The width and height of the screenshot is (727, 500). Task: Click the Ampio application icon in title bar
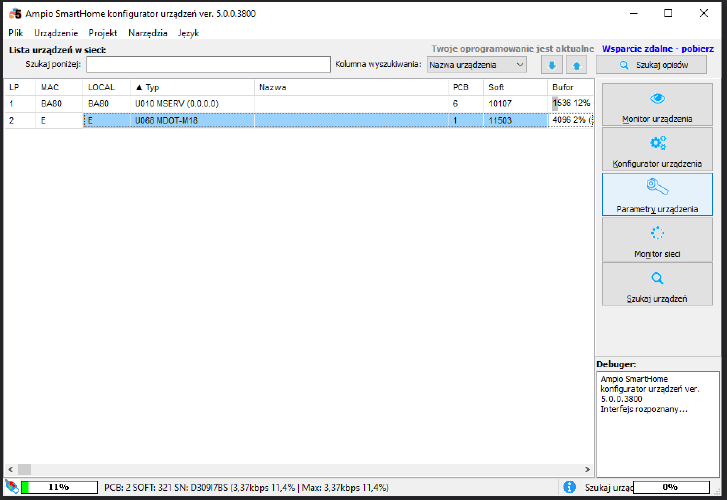pyautogui.click(x=15, y=13)
